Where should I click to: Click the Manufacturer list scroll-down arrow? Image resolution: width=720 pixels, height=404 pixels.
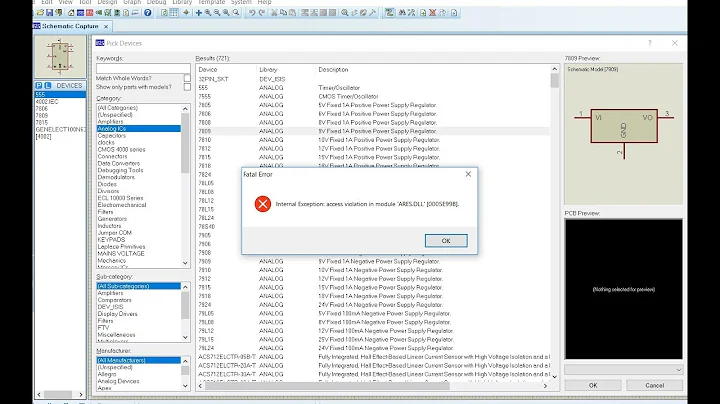pos(186,386)
